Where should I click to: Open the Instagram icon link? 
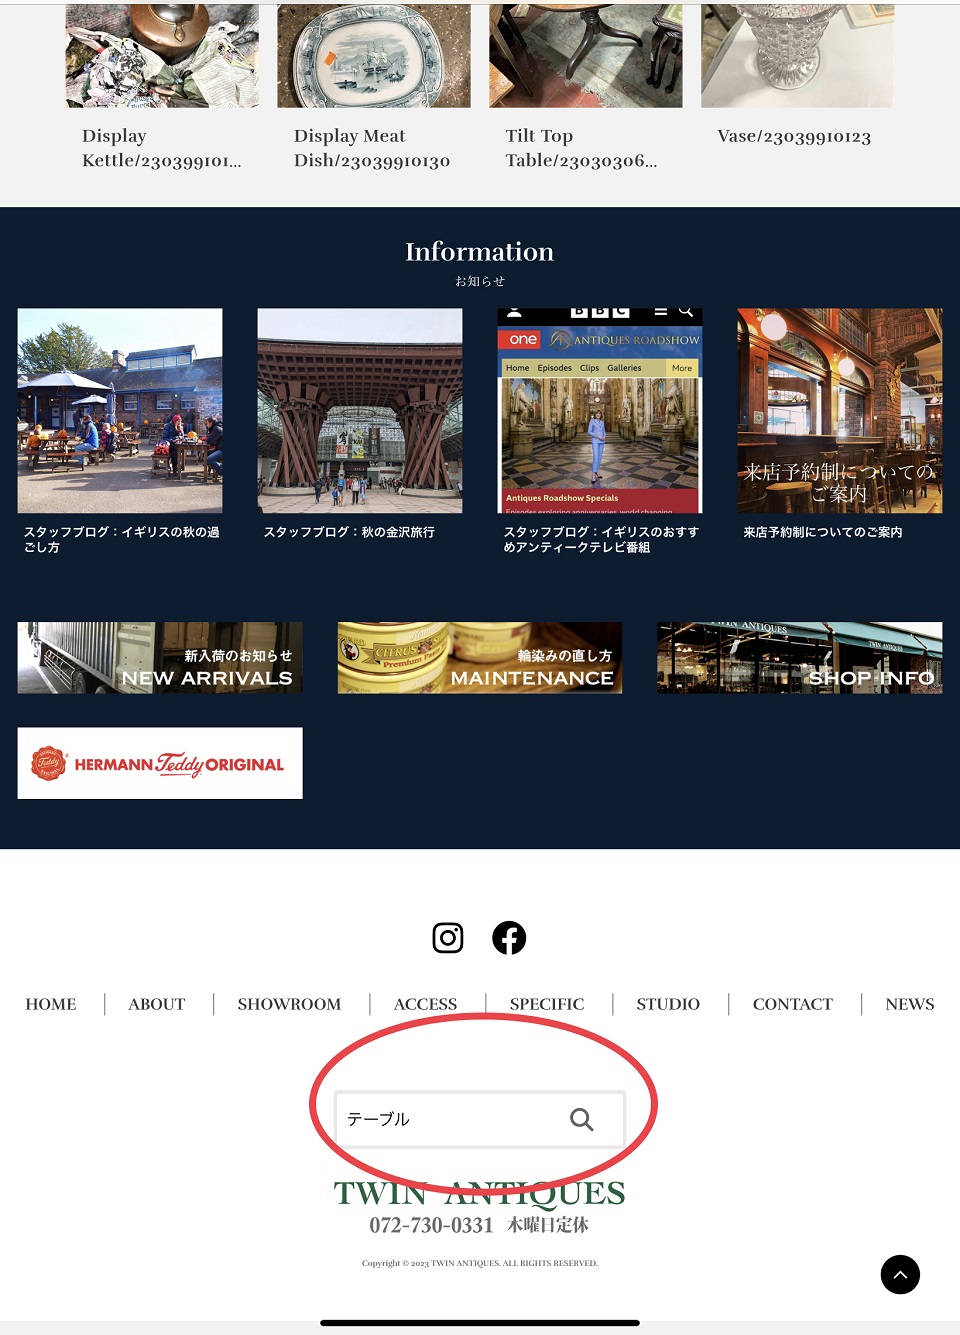447,938
